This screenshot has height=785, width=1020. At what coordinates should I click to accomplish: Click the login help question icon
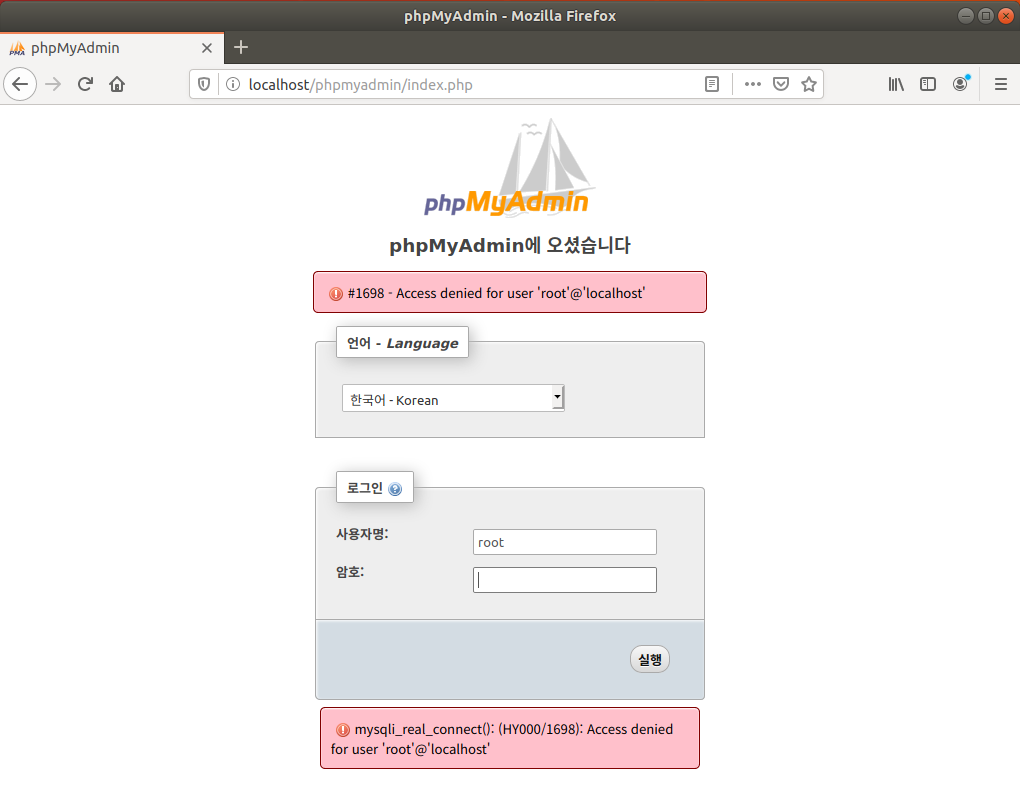[395, 489]
